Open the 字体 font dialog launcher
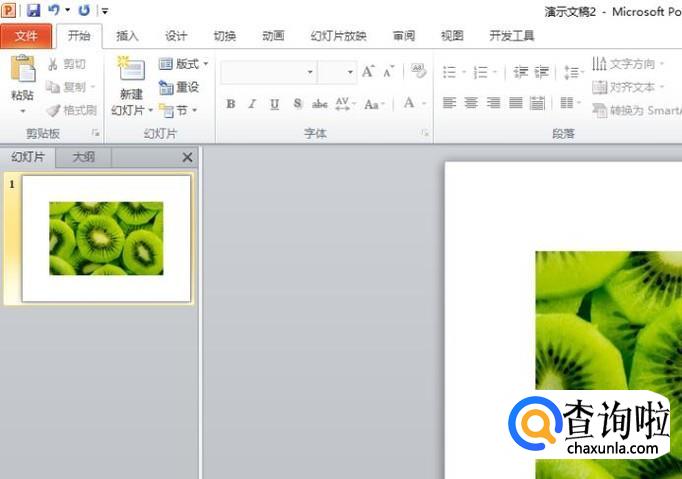The image size is (682, 479). pyautogui.click(x=425, y=133)
